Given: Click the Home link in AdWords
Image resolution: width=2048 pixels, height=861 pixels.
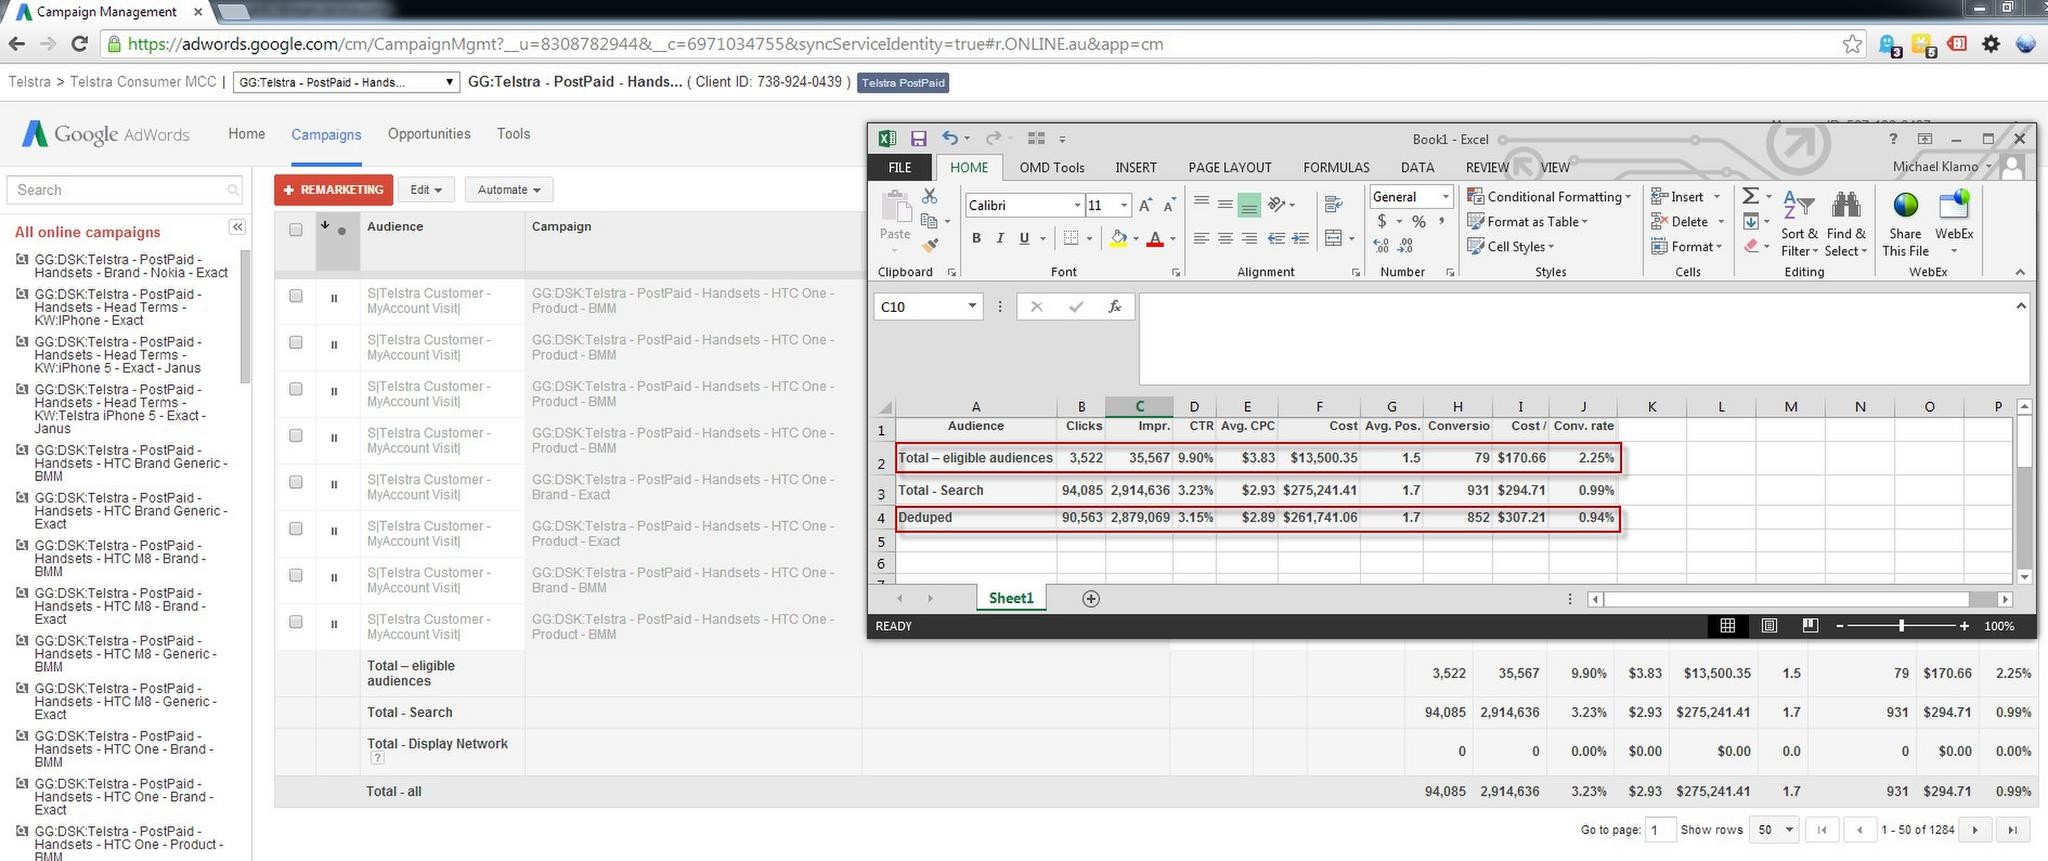Looking at the screenshot, I should pyautogui.click(x=247, y=134).
